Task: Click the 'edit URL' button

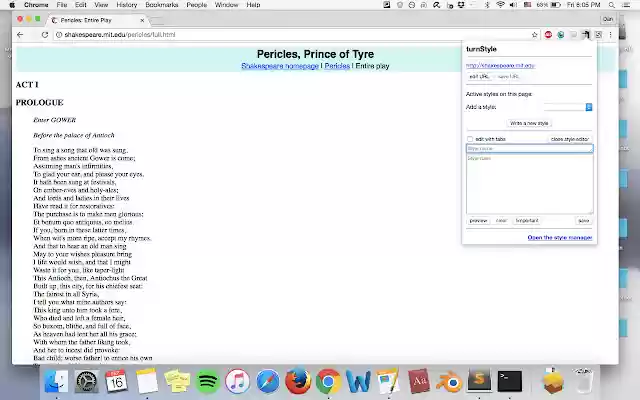Action: (x=479, y=76)
